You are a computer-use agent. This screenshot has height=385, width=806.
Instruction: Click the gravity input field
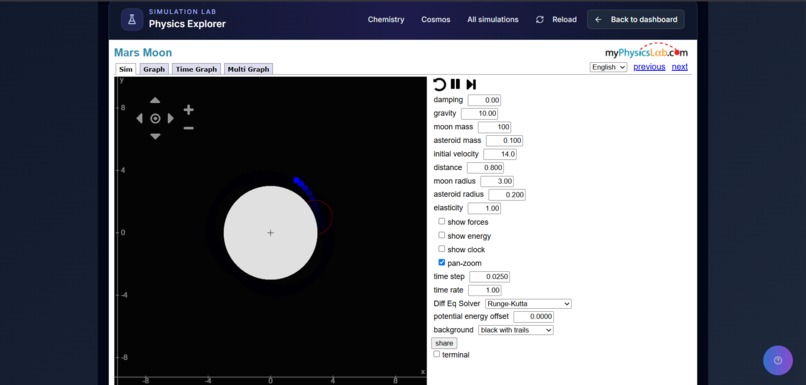point(480,114)
